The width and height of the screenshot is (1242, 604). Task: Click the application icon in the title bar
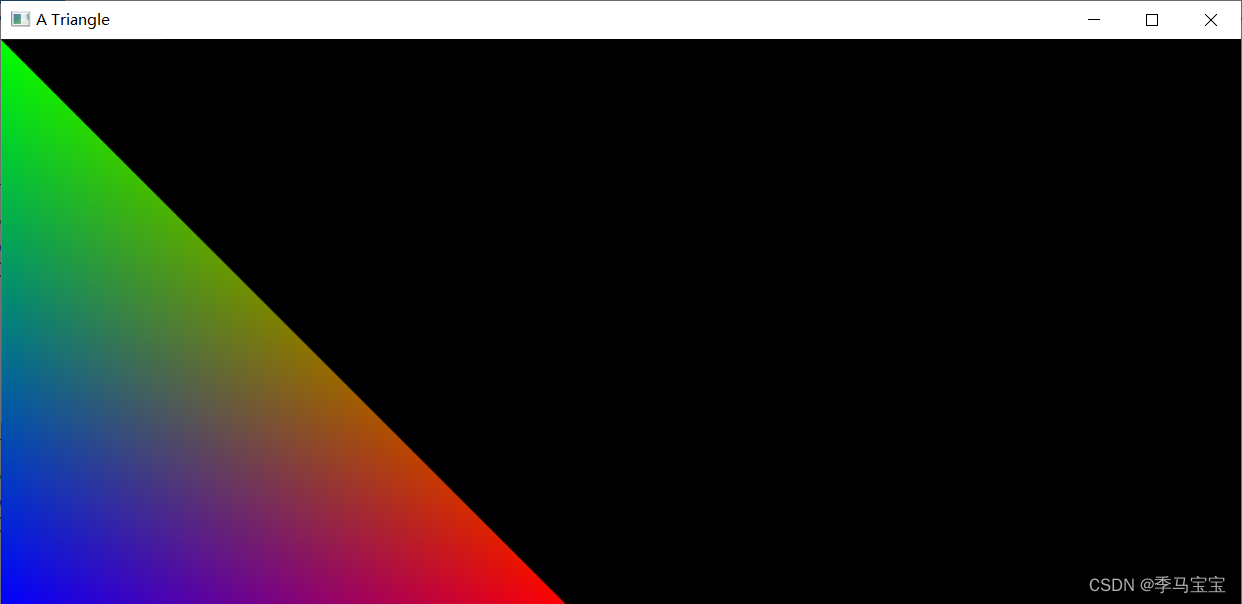point(20,20)
